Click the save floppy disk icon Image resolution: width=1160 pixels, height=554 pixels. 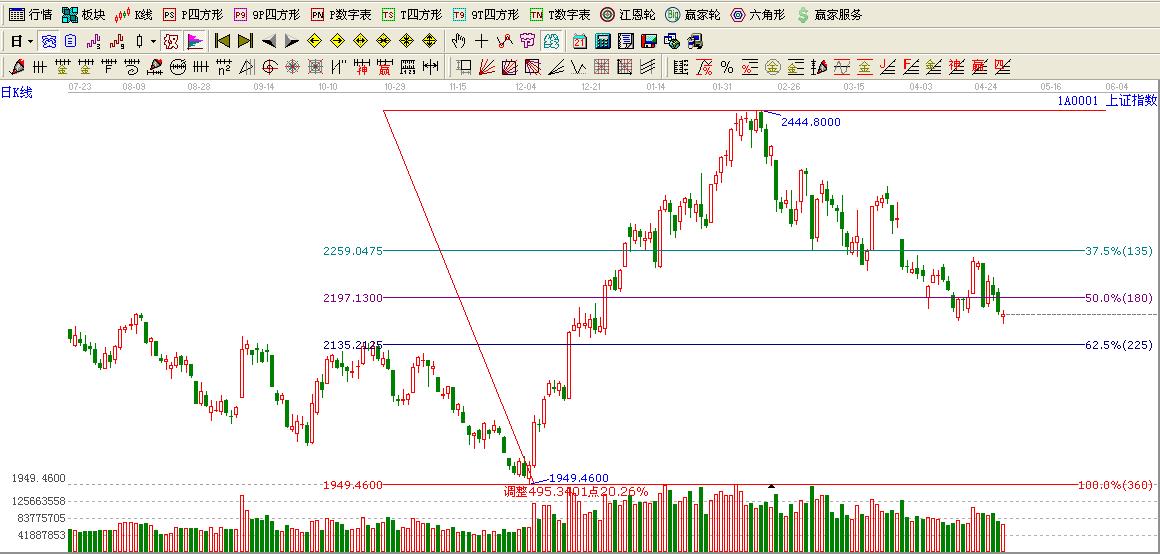648,41
